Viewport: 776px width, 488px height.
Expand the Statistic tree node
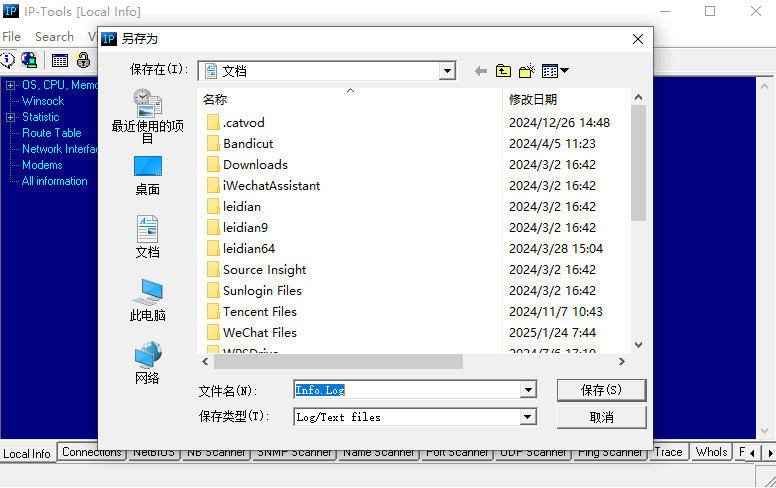[x=10, y=117]
